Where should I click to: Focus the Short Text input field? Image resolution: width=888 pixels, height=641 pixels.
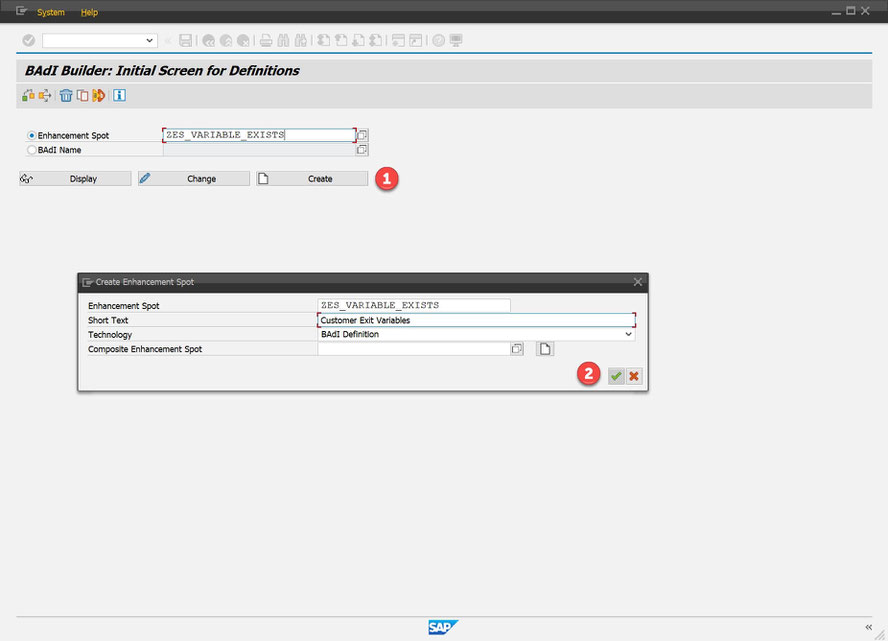(x=476, y=320)
